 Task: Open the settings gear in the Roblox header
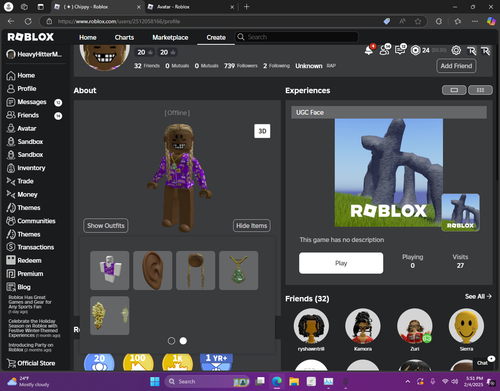click(x=456, y=50)
